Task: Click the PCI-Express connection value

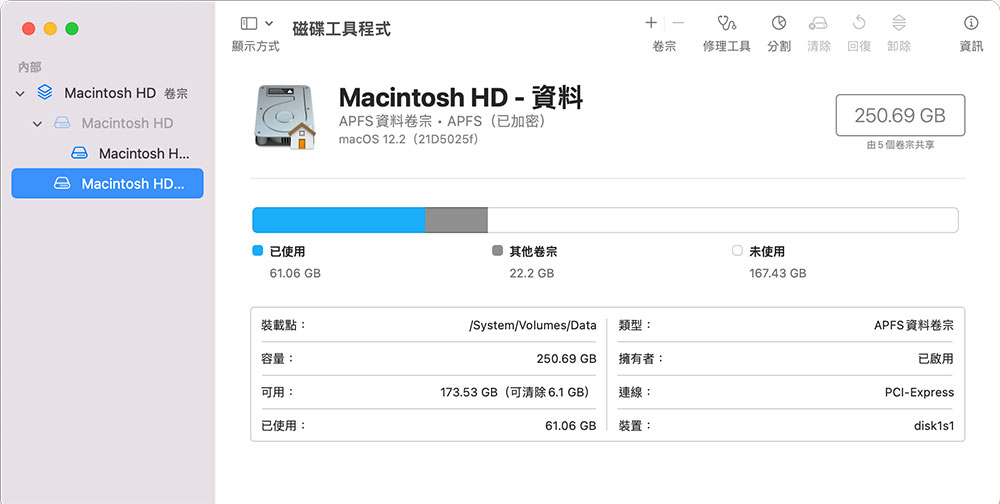Action: [919, 392]
